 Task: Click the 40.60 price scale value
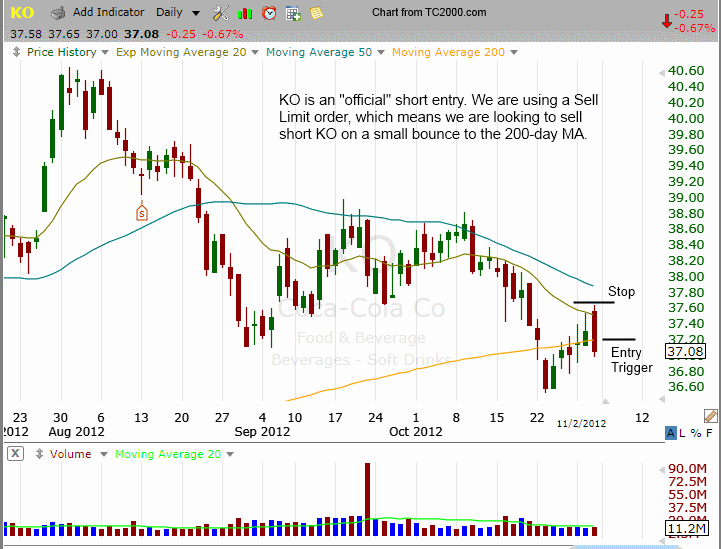pos(686,70)
